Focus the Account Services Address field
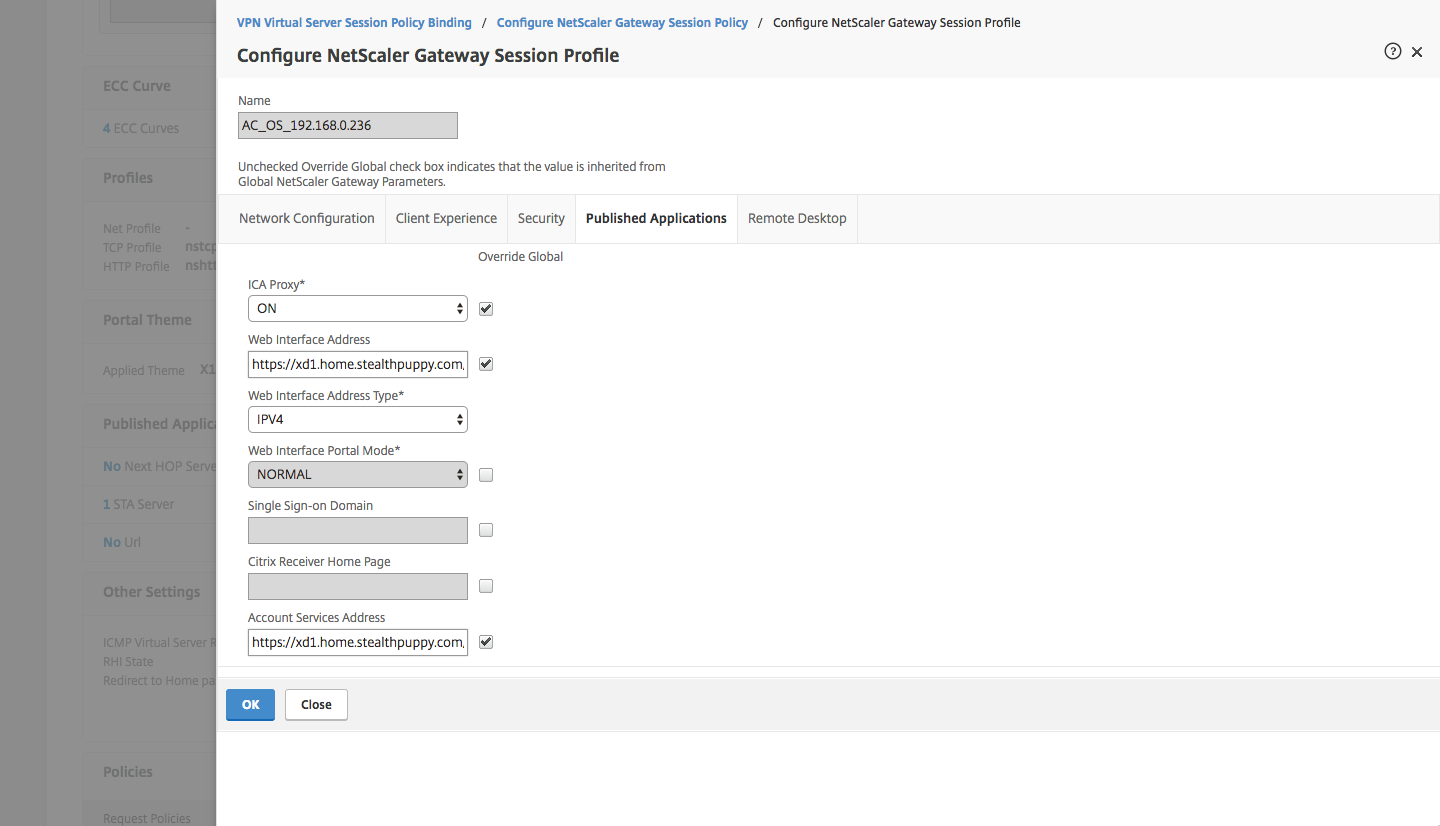The height and width of the screenshot is (826, 1440). (x=358, y=642)
